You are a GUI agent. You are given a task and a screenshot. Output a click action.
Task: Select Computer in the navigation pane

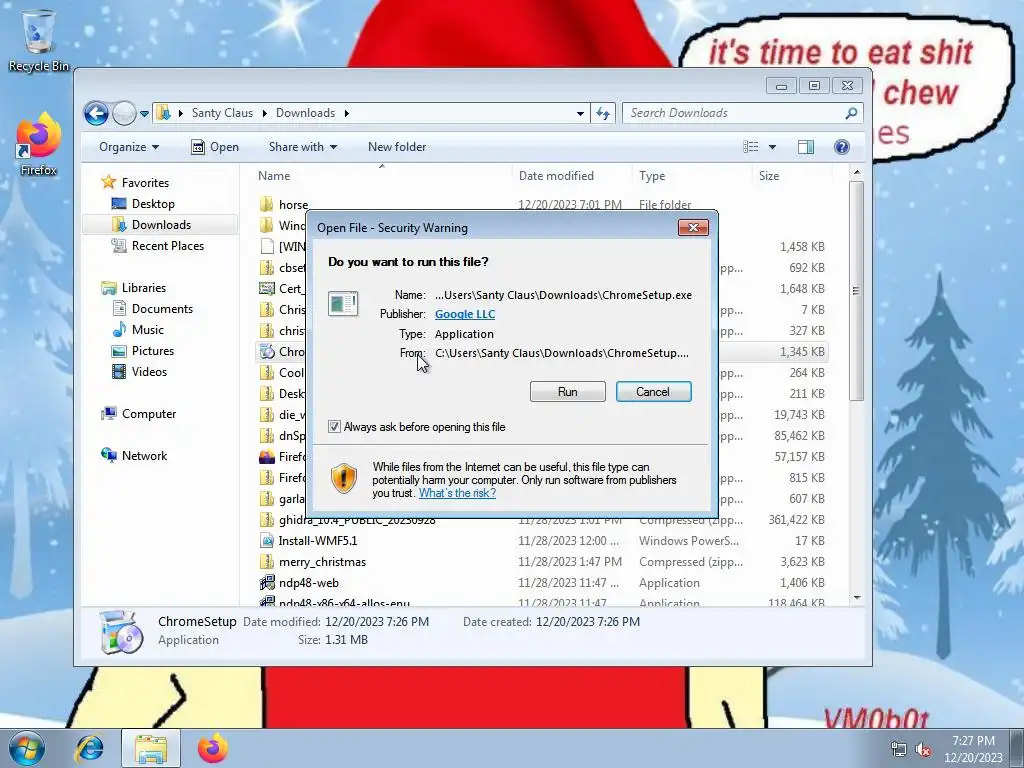point(149,413)
